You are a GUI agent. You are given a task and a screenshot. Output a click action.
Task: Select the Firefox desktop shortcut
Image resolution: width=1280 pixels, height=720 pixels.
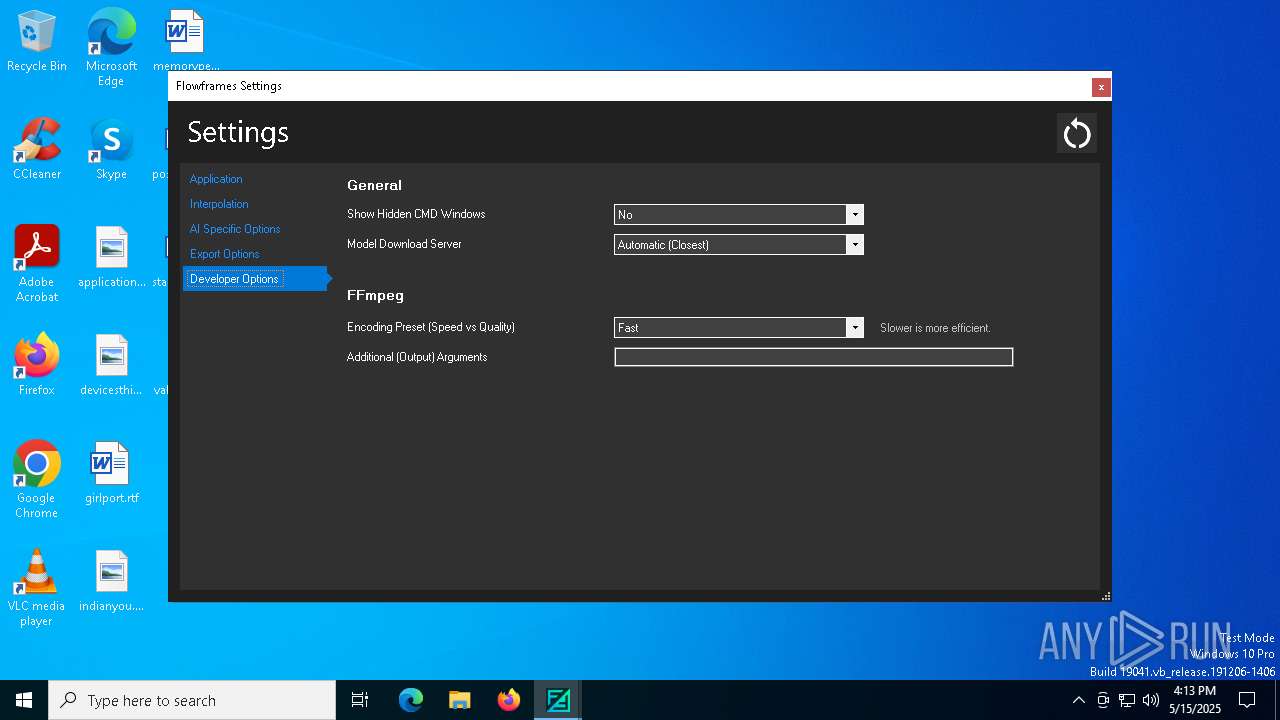click(37, 365)
